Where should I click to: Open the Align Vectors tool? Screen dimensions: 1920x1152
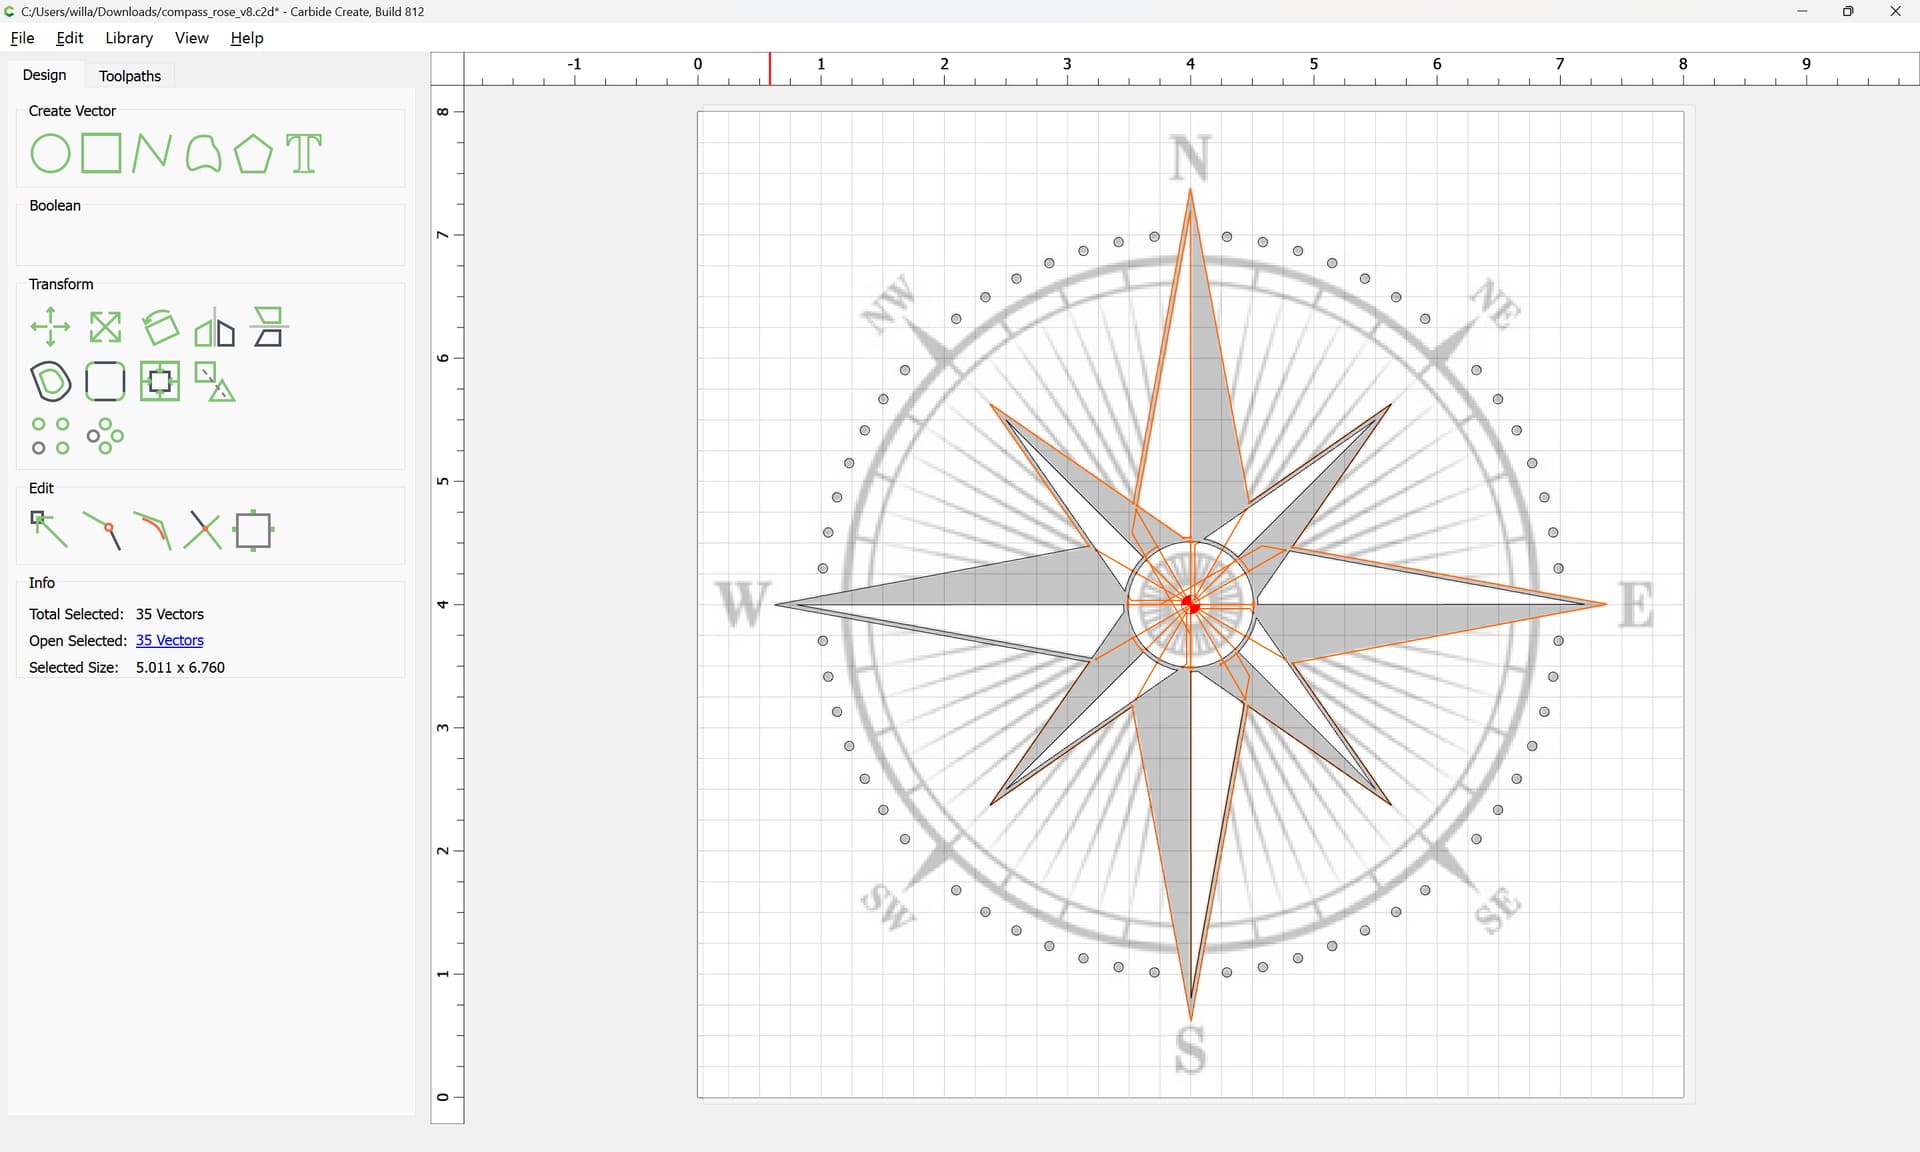tap(160, 381)
